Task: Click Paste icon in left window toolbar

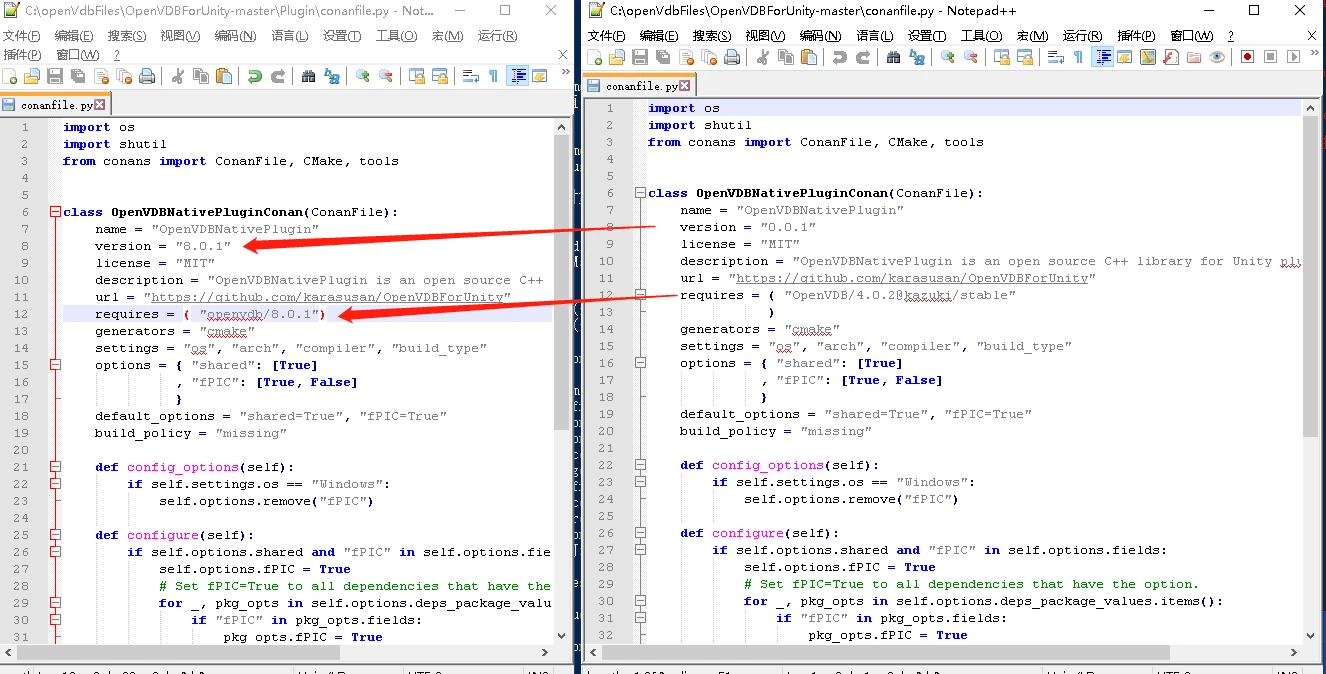Action: pos(224,76)
